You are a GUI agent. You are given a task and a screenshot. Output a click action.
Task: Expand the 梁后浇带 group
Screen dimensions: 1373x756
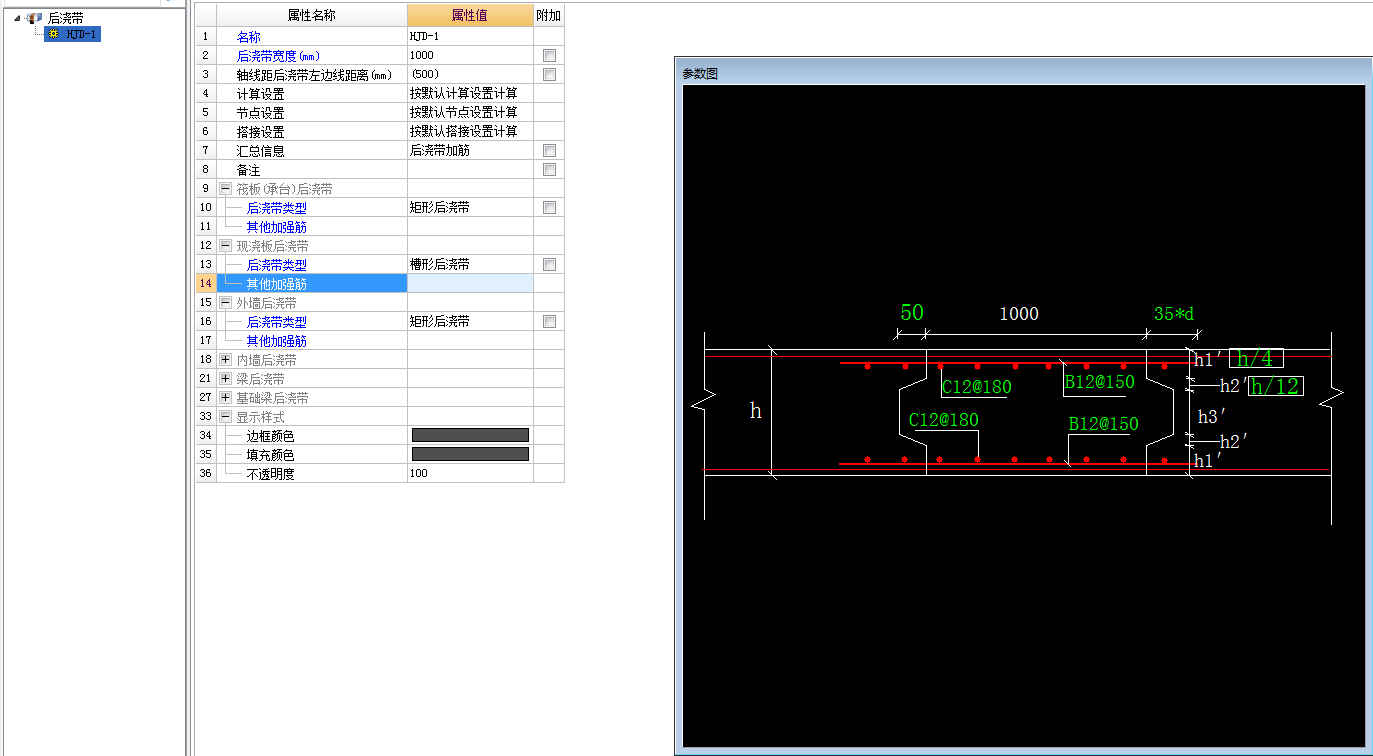[225, 378]
